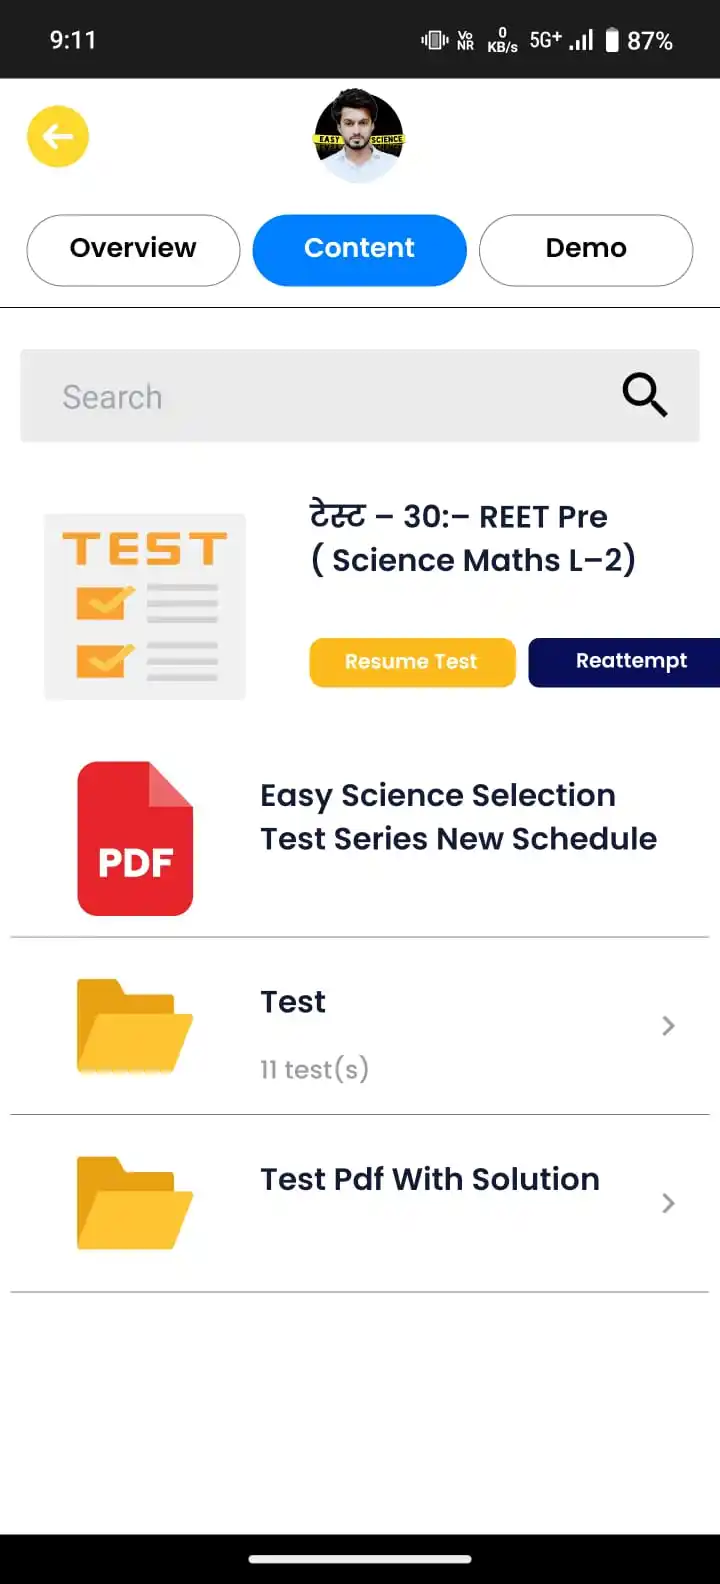Switch to the Demo tab
This screenshot has height=1584, width=720.
(x=586, y=250)
